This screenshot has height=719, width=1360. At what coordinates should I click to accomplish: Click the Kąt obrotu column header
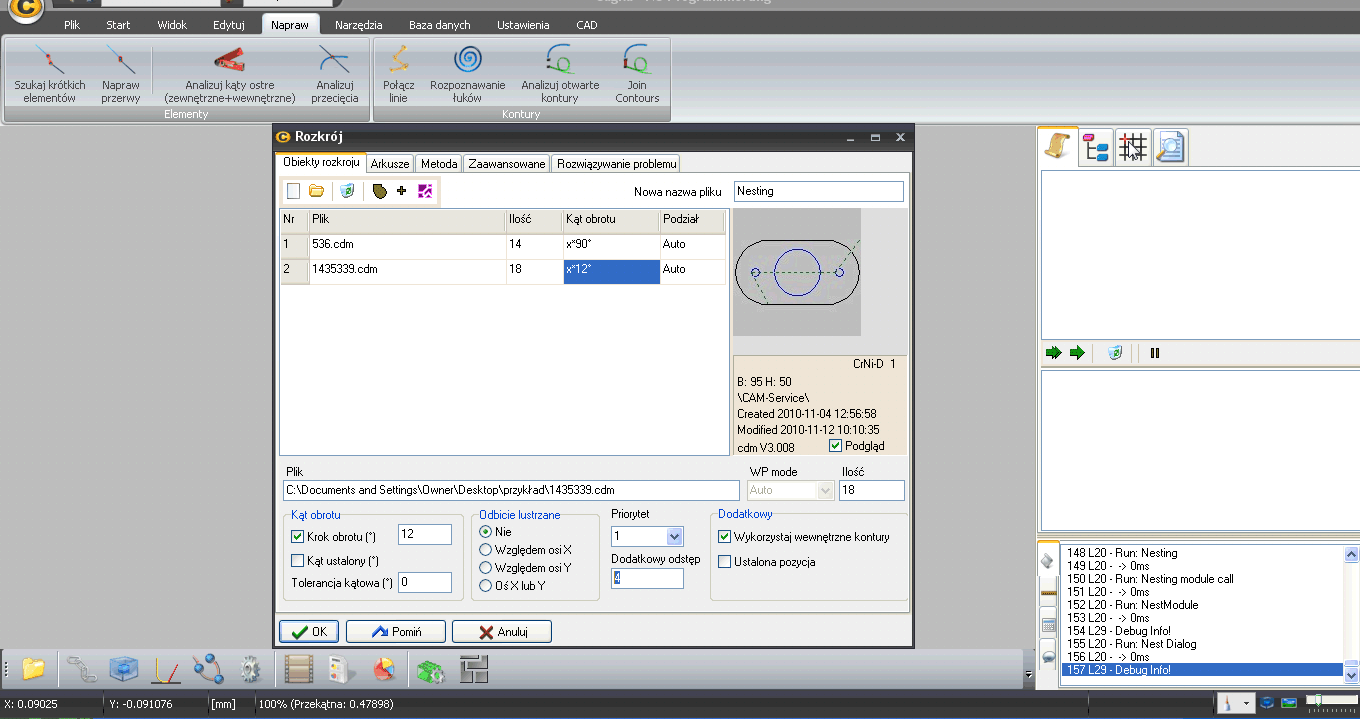[610, 219]
